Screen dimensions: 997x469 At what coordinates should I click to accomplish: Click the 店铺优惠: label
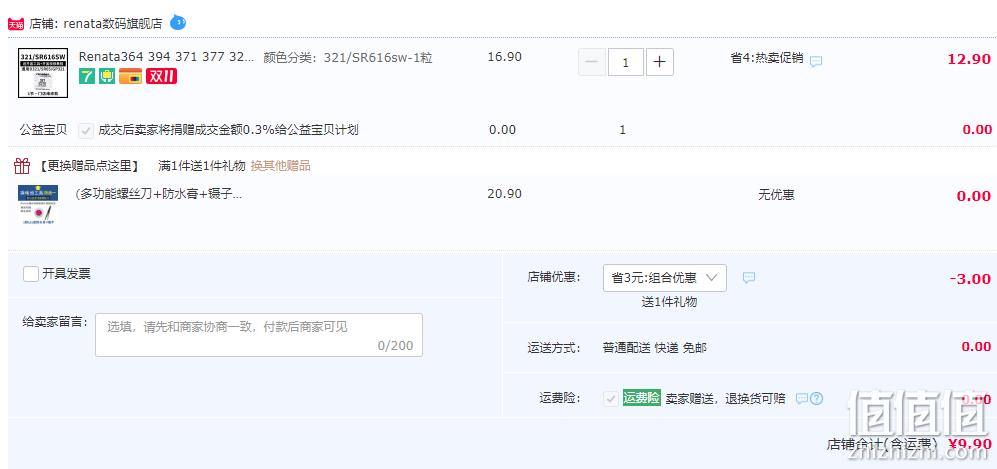point(554,278)
